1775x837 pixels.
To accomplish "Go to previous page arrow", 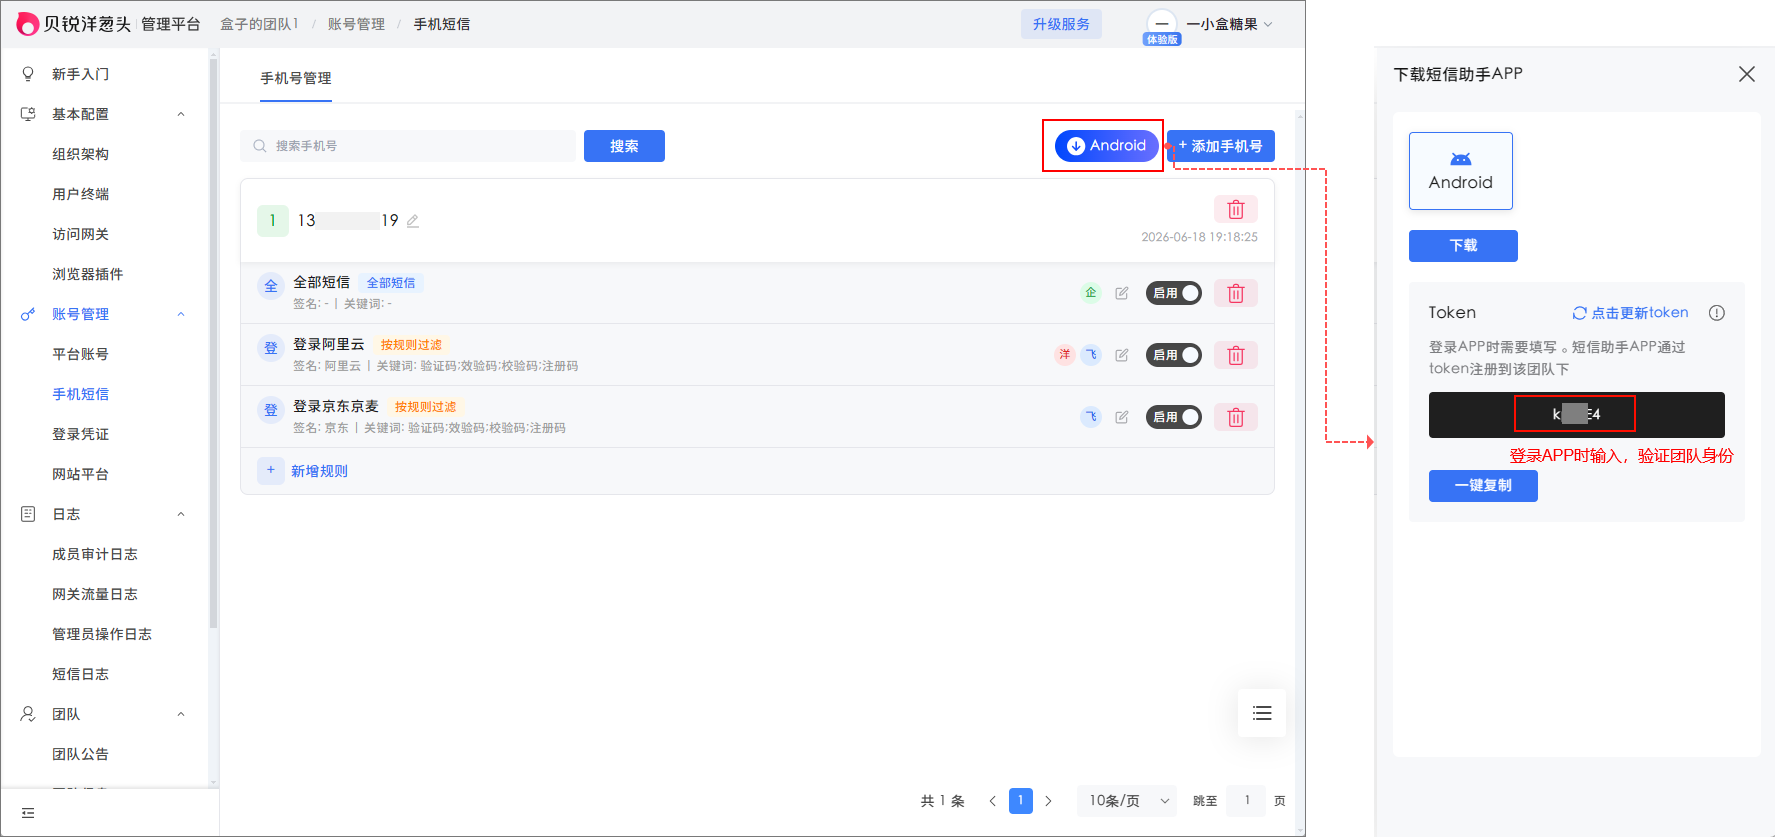I will pos(992,801).
